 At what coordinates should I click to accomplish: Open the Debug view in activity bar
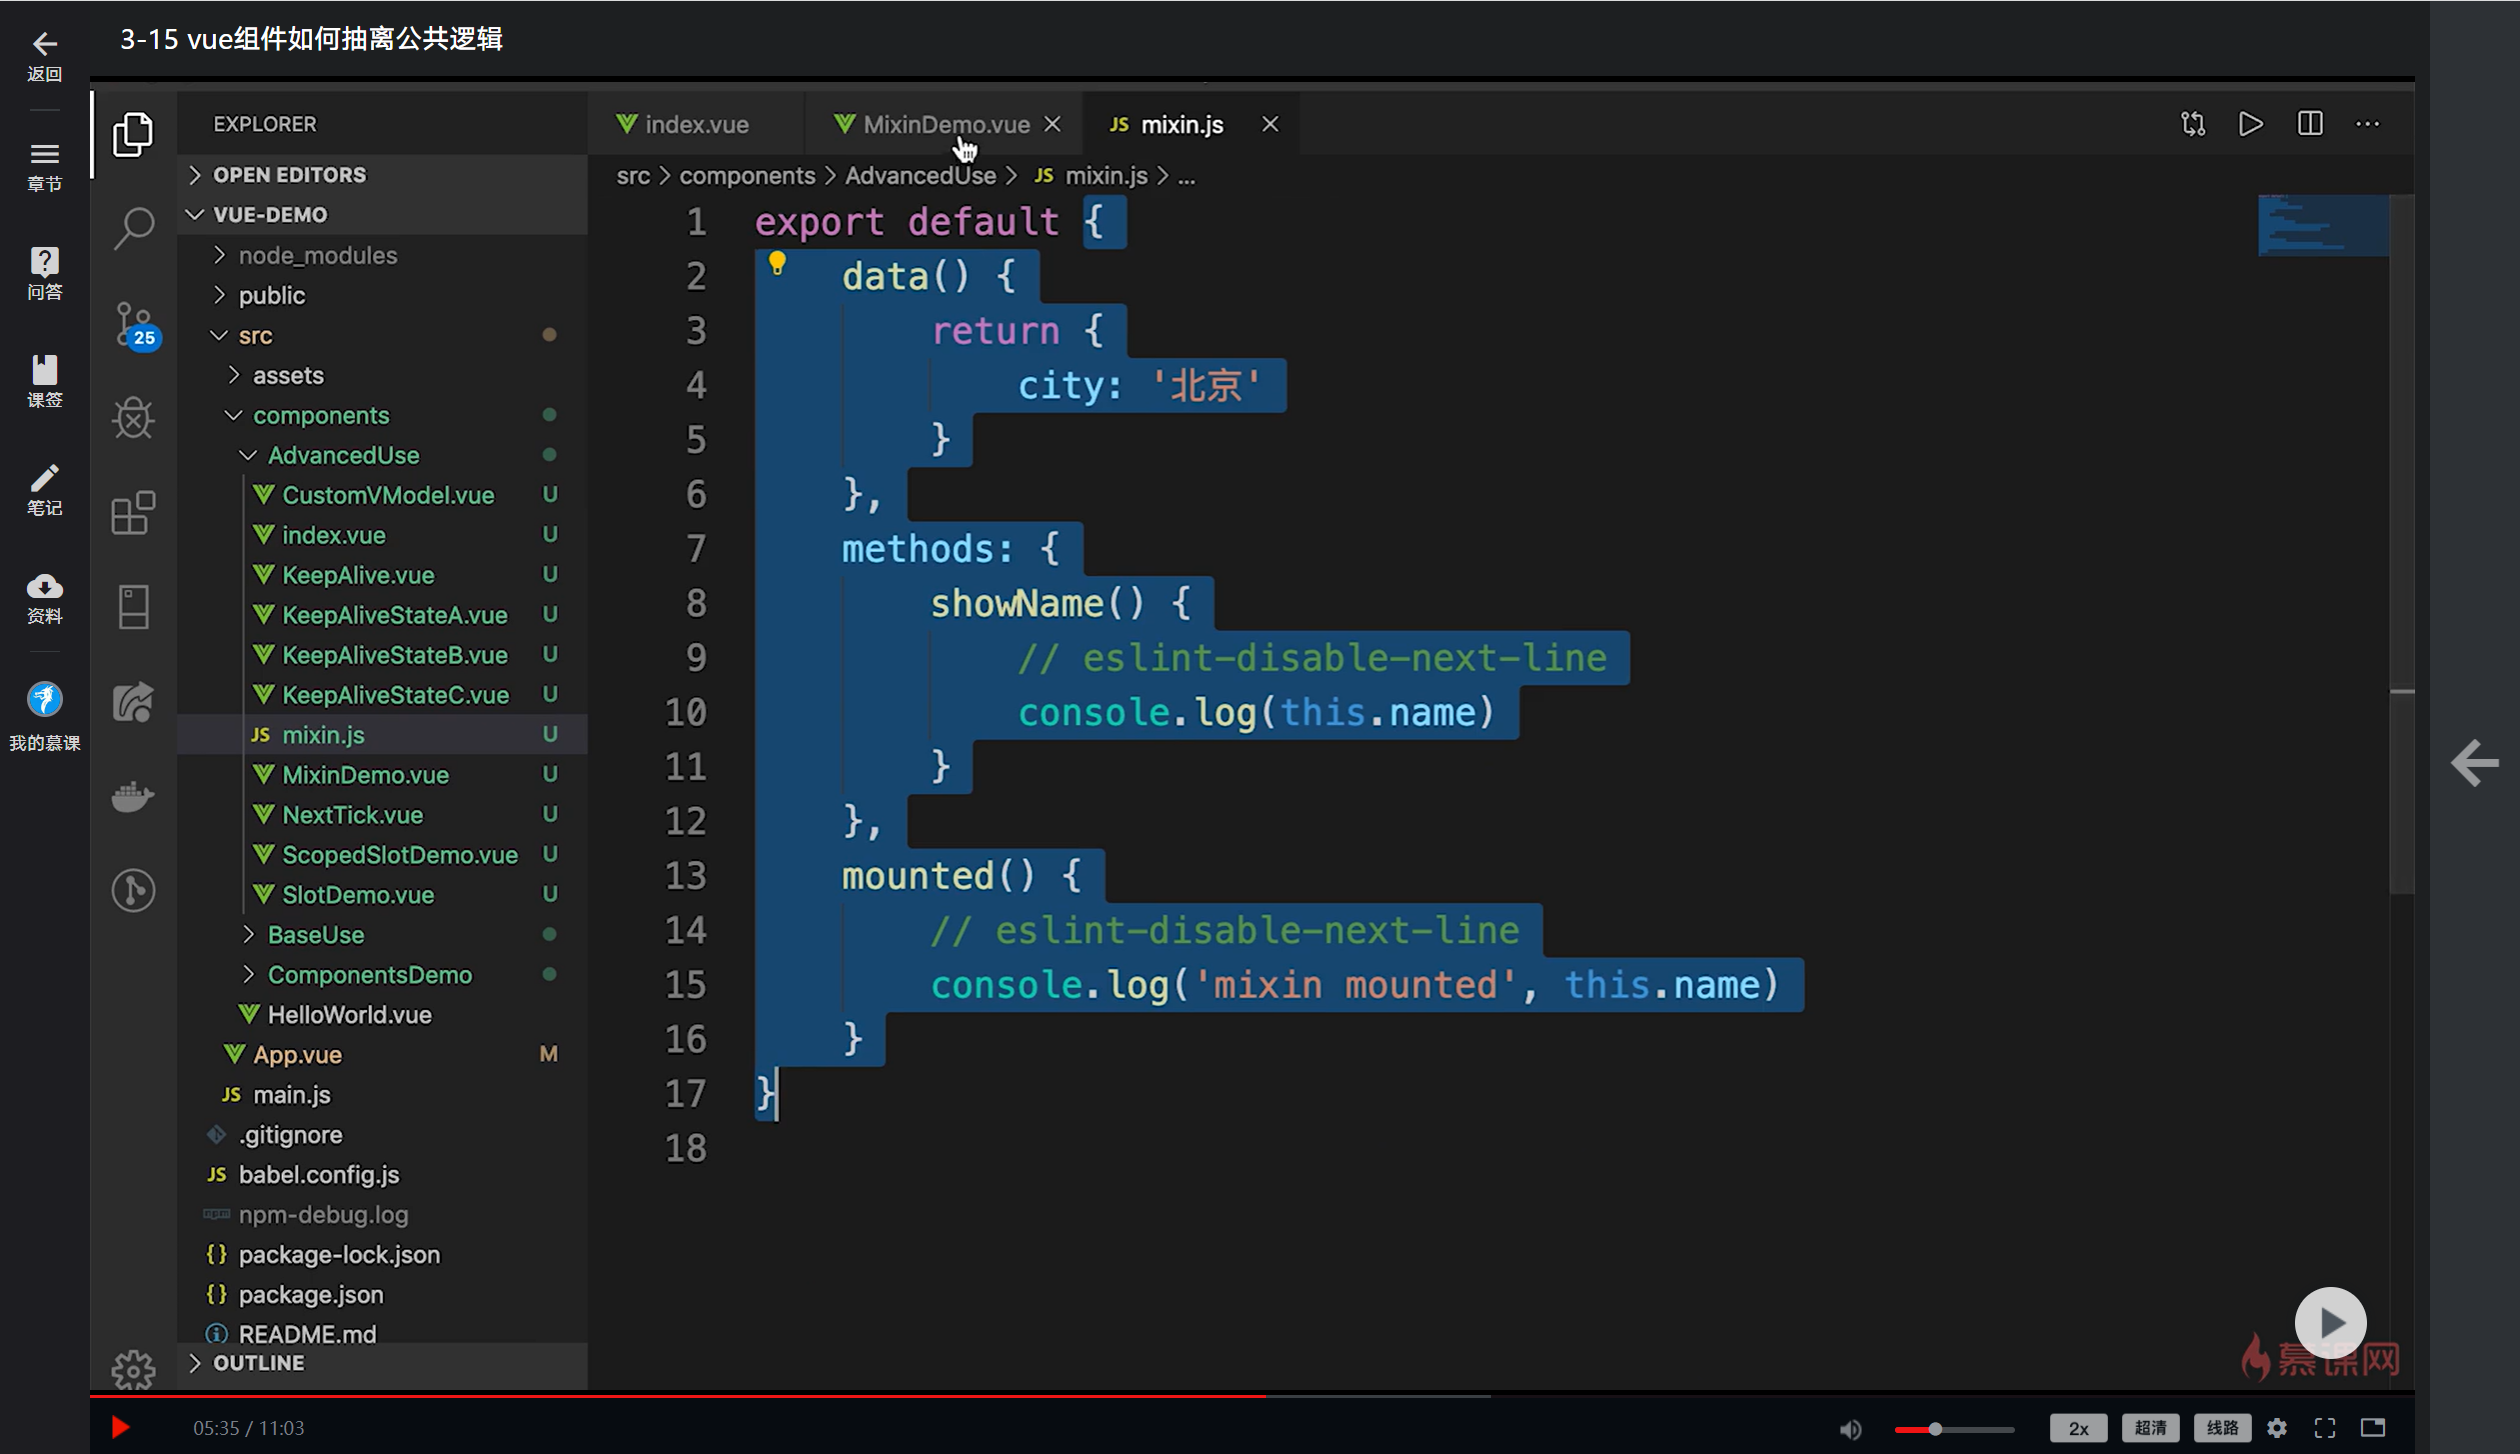point(133,418)
